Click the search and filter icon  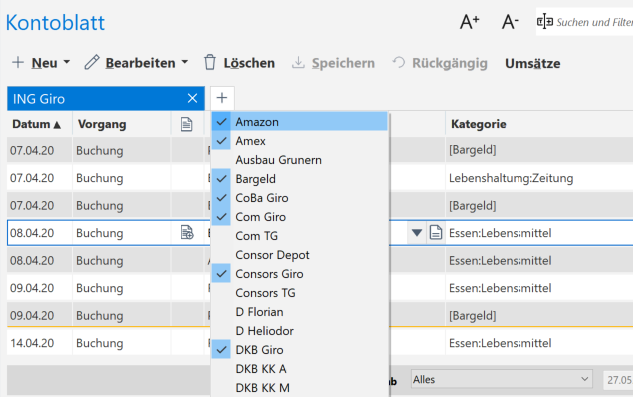pos(545,21)
